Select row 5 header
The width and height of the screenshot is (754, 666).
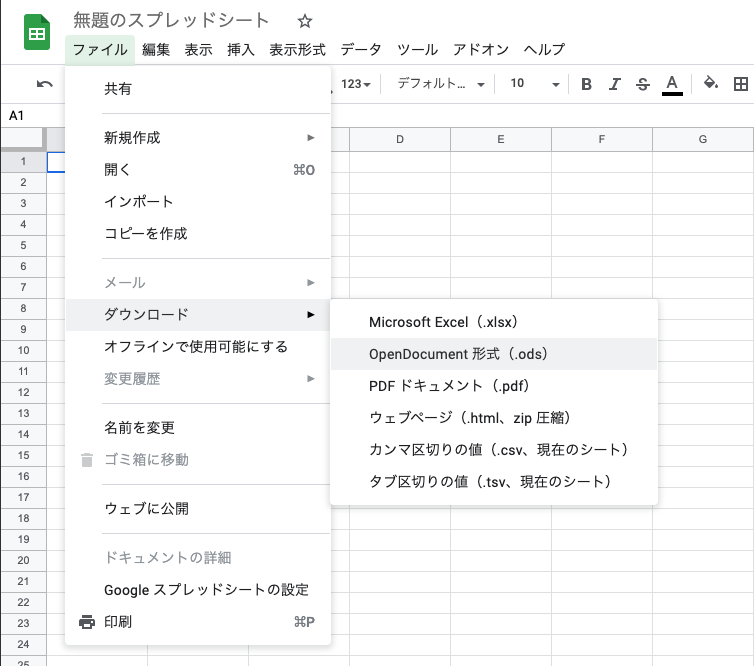point(23,245)
